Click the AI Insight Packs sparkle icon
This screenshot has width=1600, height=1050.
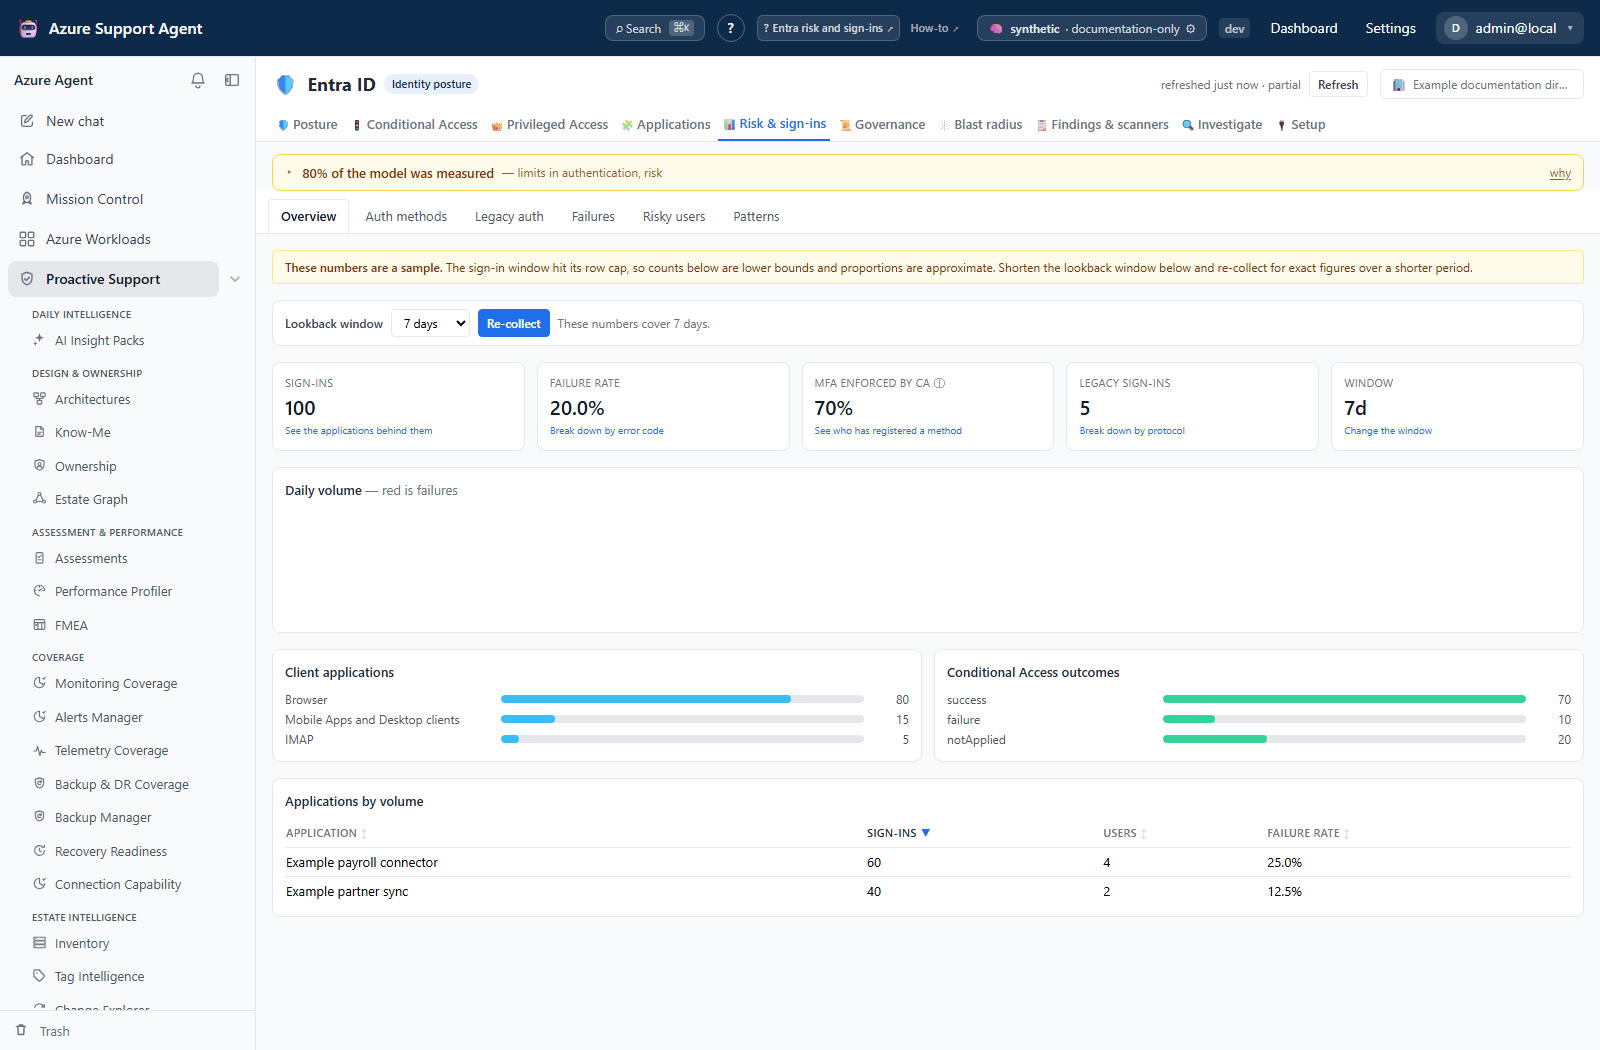[x=40, y=340]
